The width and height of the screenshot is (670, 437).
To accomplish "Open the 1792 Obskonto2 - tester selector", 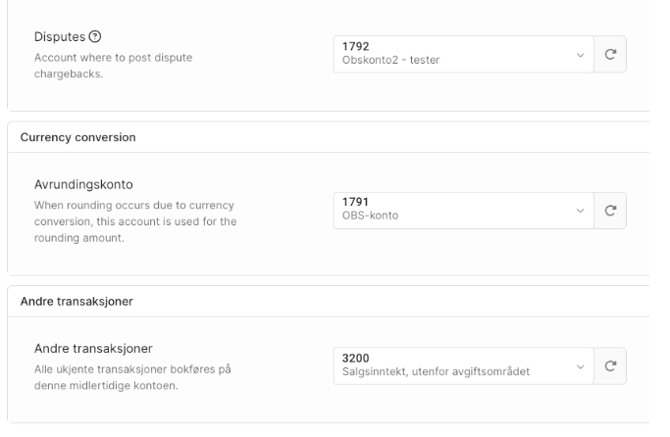I will tap(455, 53).
